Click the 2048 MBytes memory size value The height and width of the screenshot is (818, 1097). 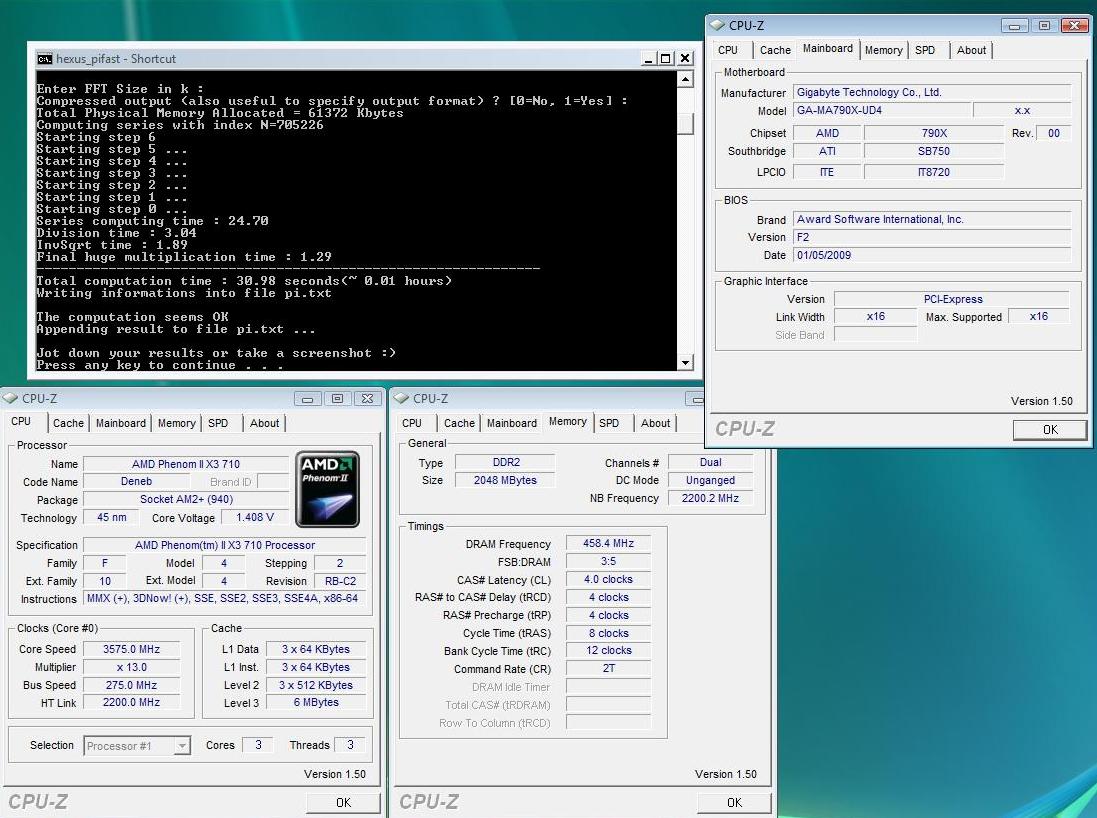click(505, 480)
